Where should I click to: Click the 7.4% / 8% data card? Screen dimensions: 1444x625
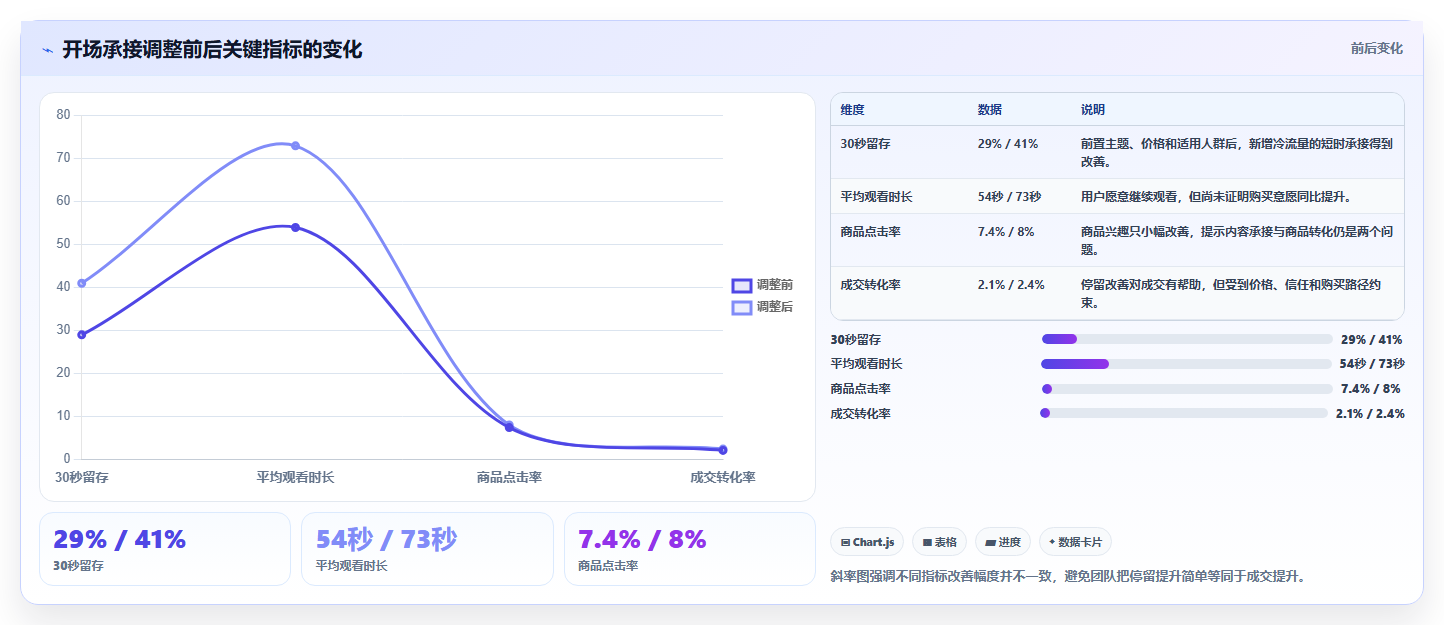[690, 549]
